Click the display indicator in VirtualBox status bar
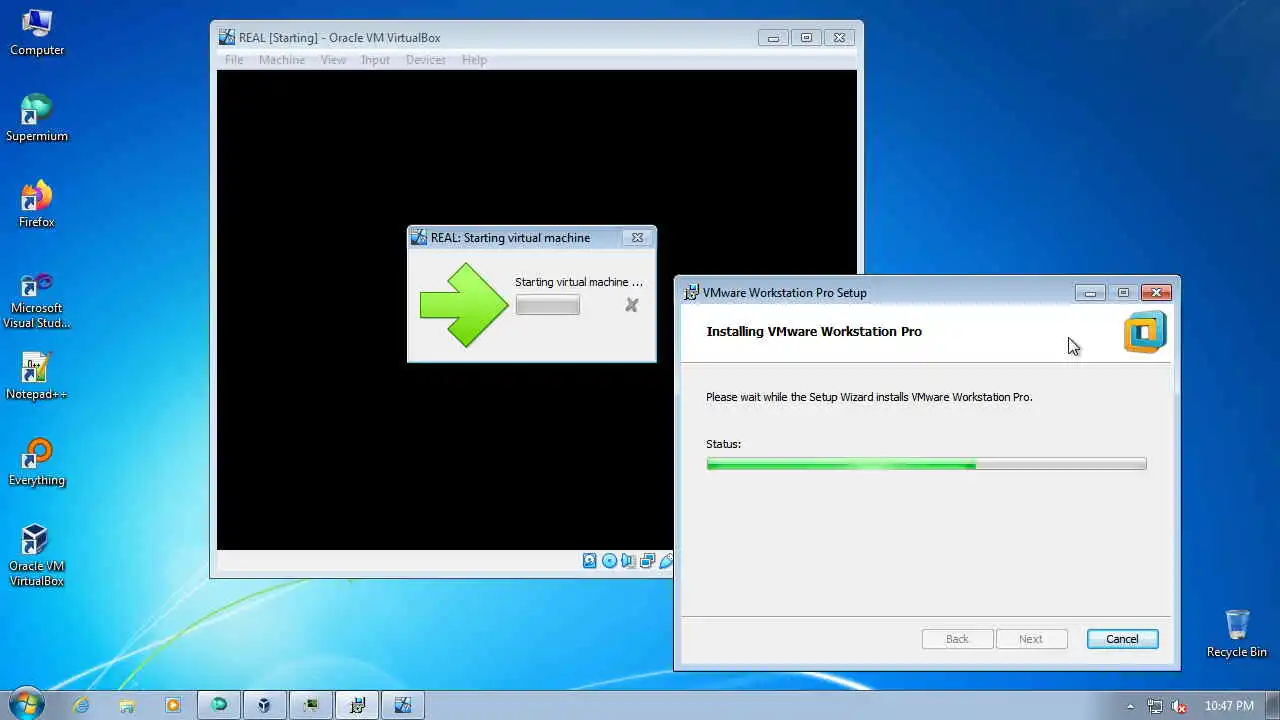The image size is (1280, 720). pyautogui.click(x=647, y=561)
